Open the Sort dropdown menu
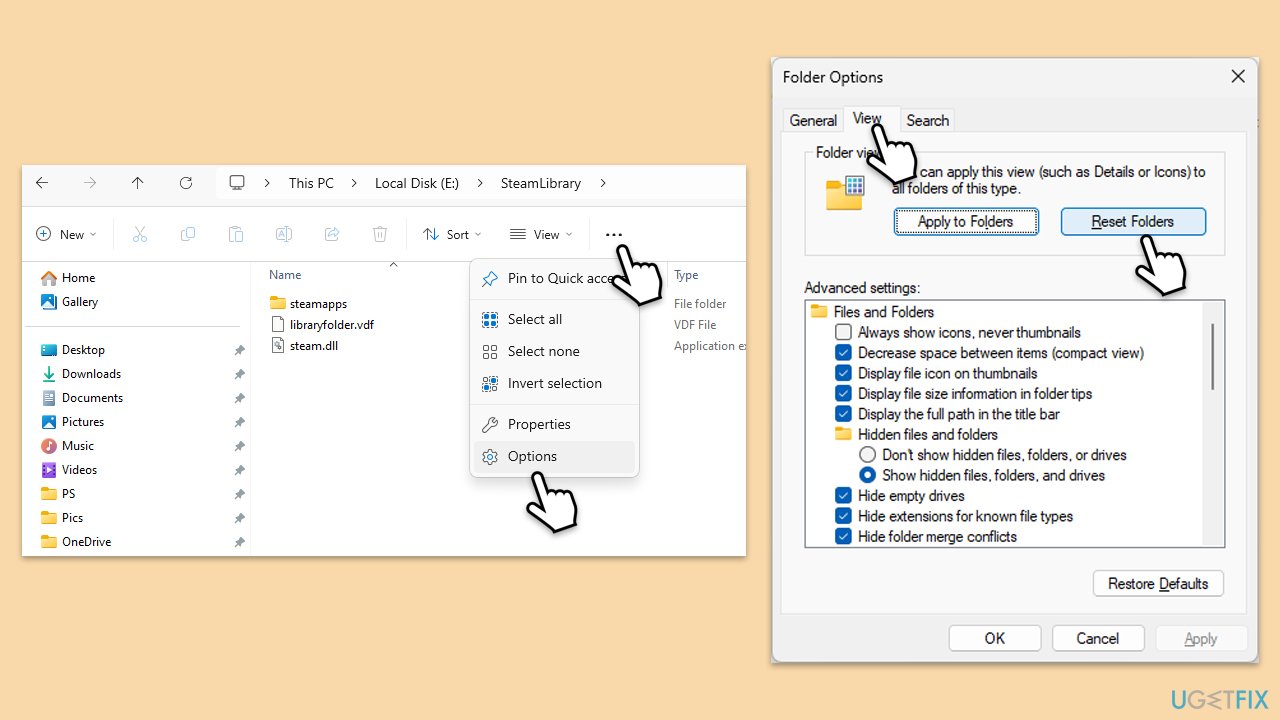 [x=452, y=234]
